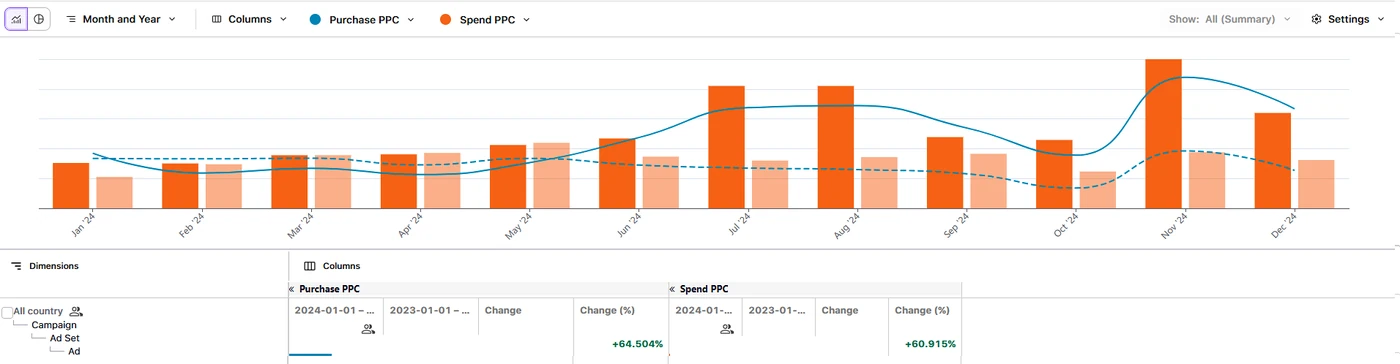Click the Sep '24 axis label
The height and width of the screenshot is (364, 1400).
click(x=957, y=225)
